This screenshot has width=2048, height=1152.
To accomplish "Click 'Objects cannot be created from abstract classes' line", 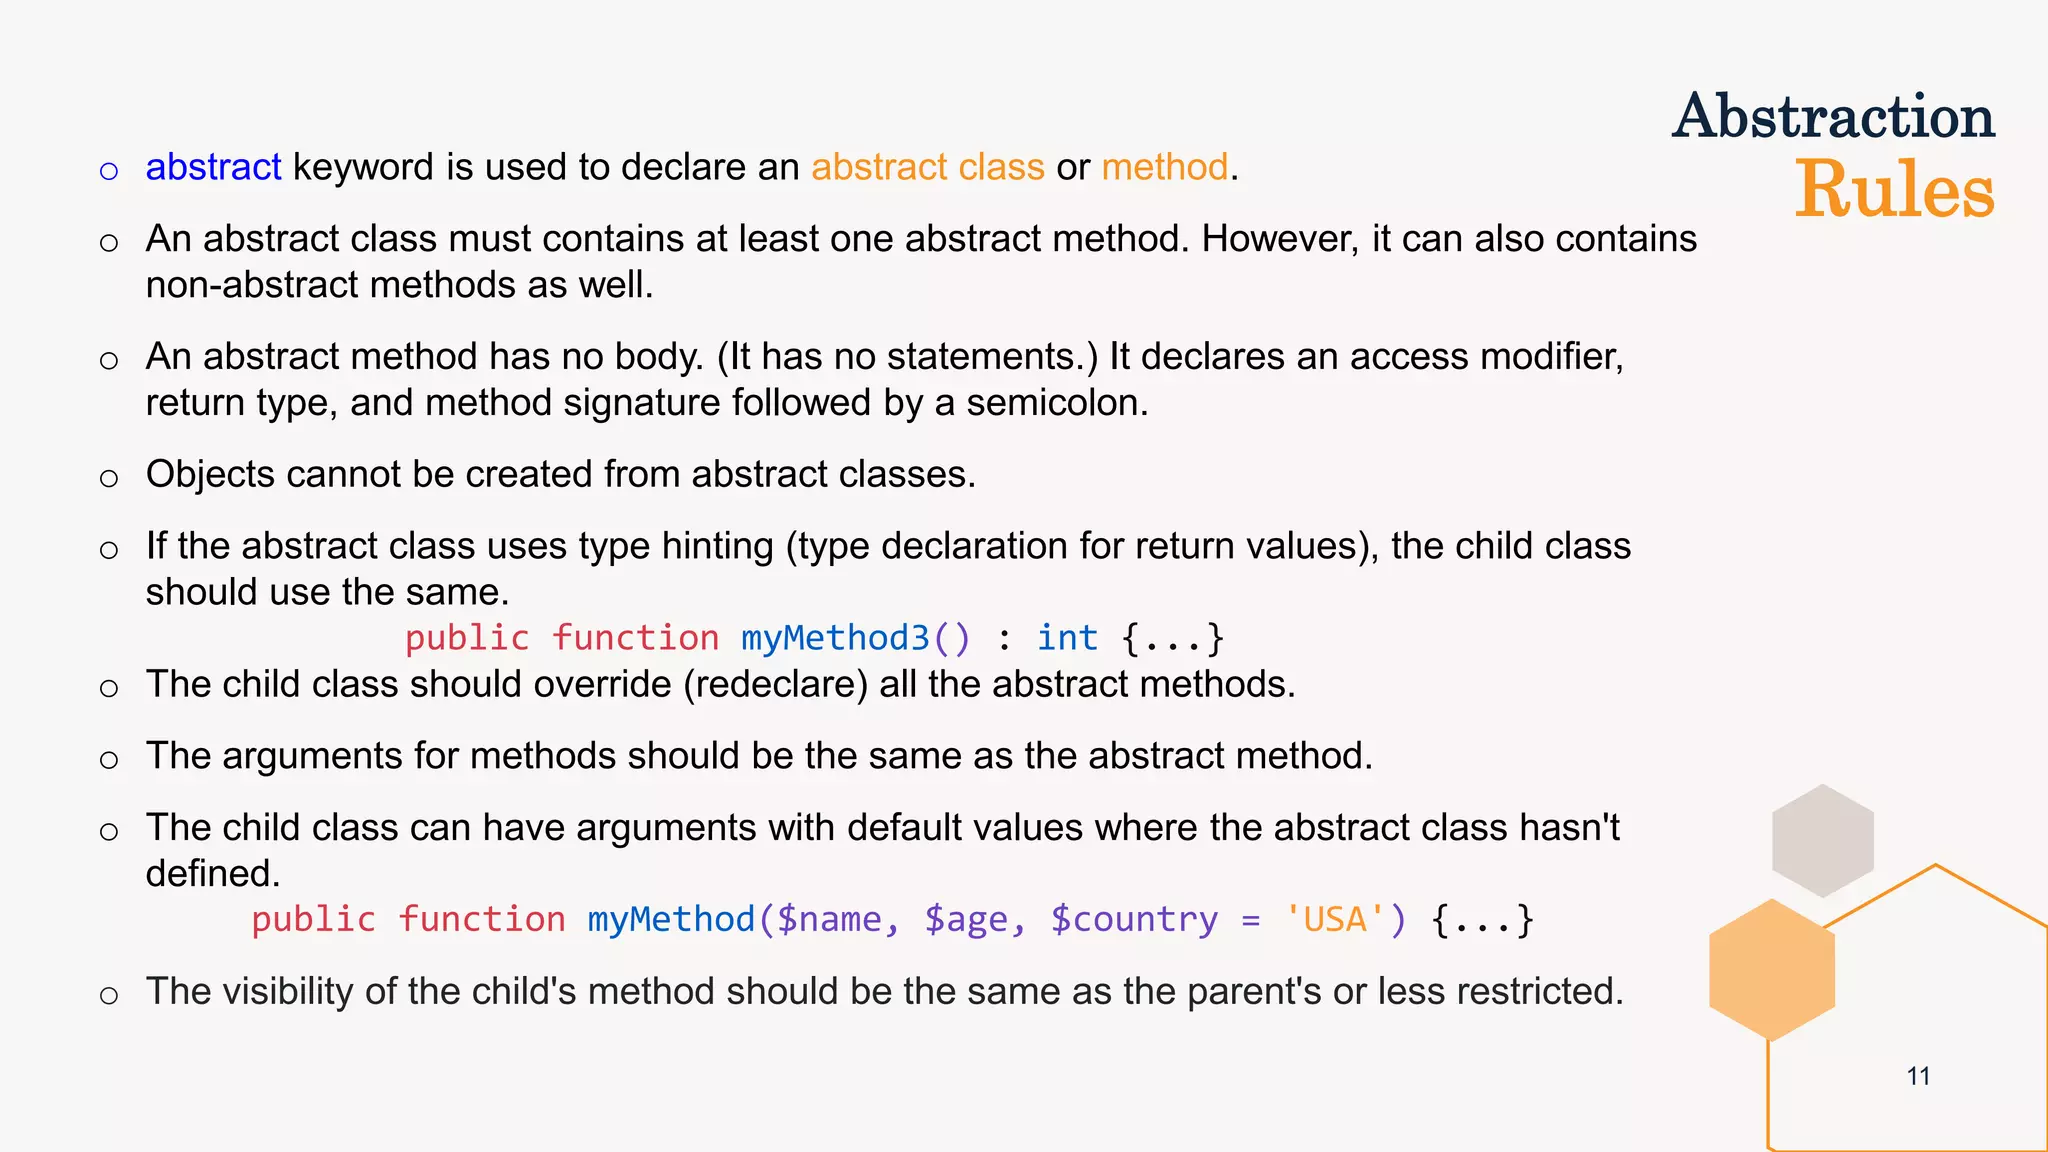I will tap(560, 474).
